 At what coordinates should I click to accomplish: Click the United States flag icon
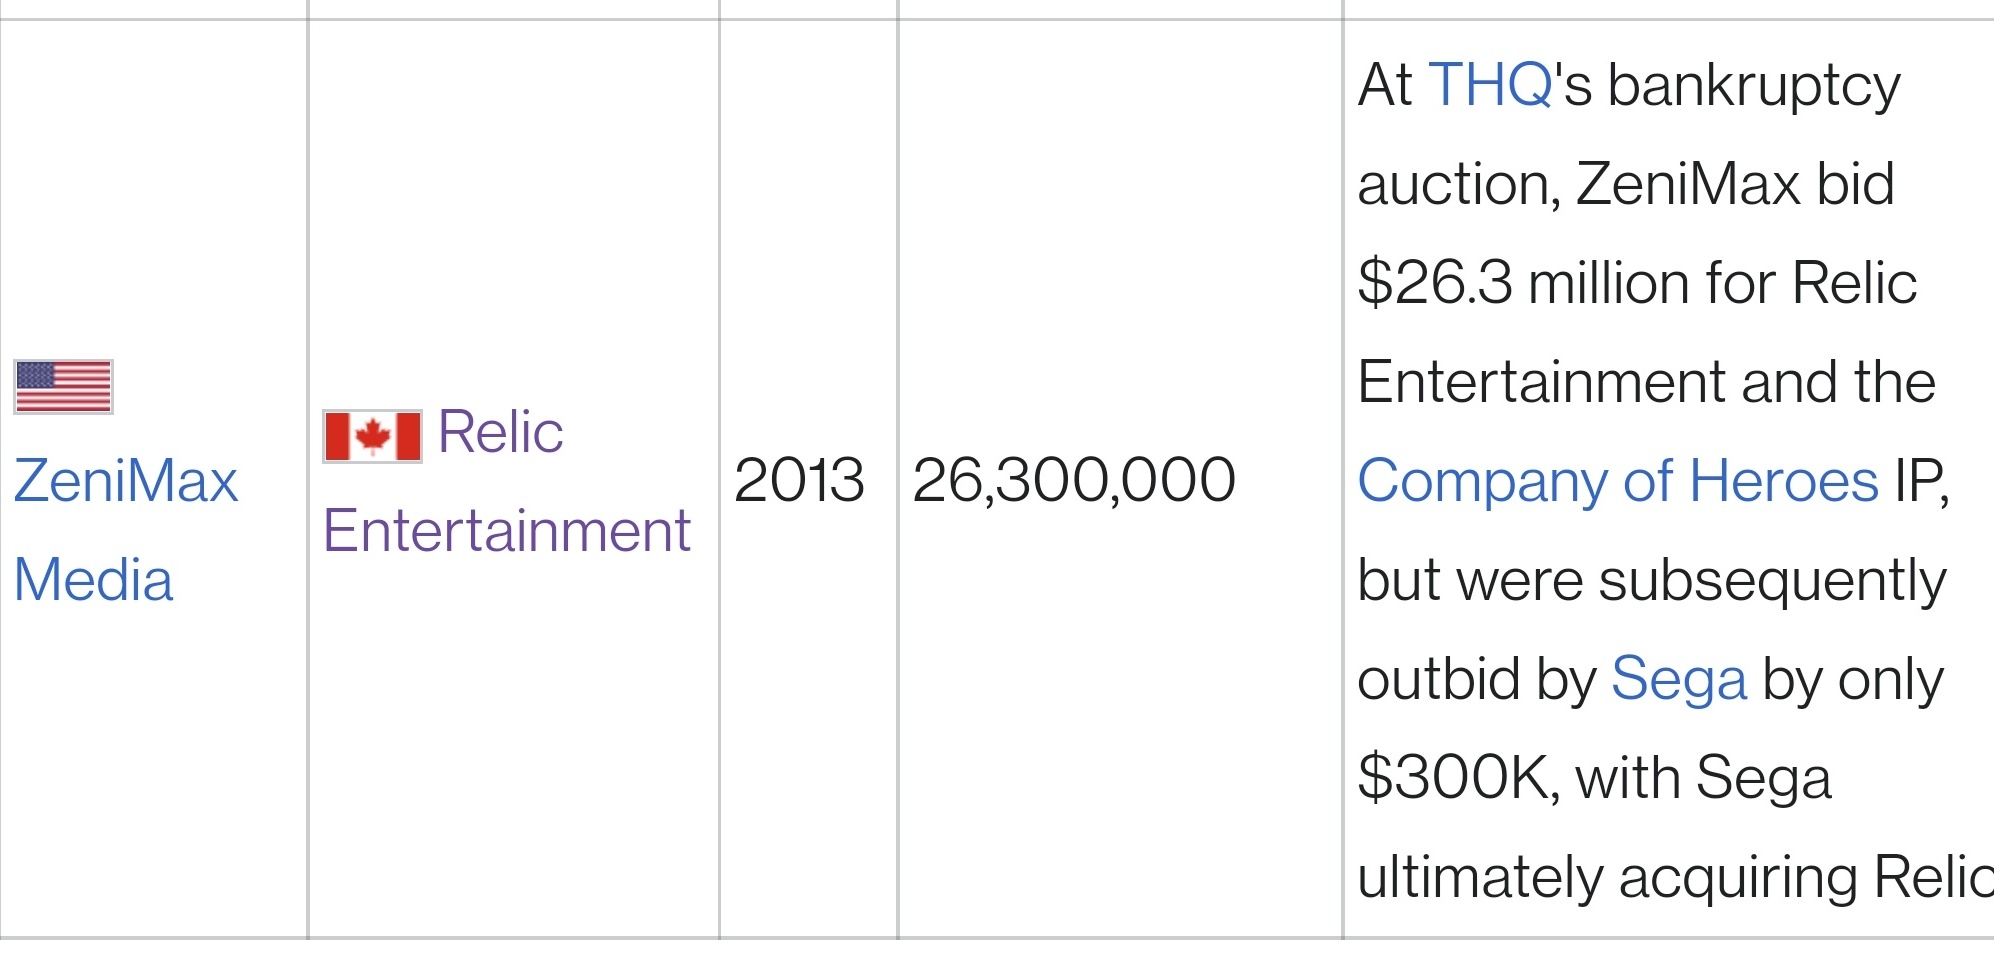point(64,387)
